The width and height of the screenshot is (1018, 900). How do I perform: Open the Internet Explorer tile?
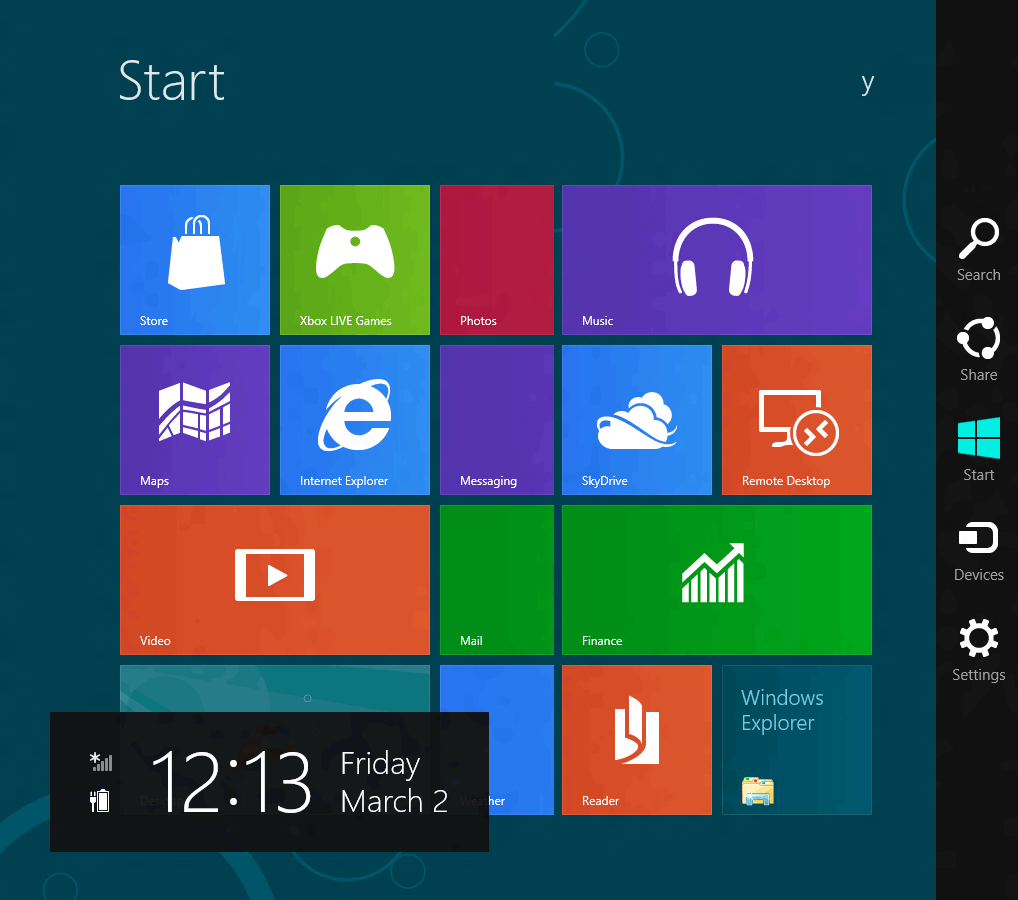(x=354, y=420)
